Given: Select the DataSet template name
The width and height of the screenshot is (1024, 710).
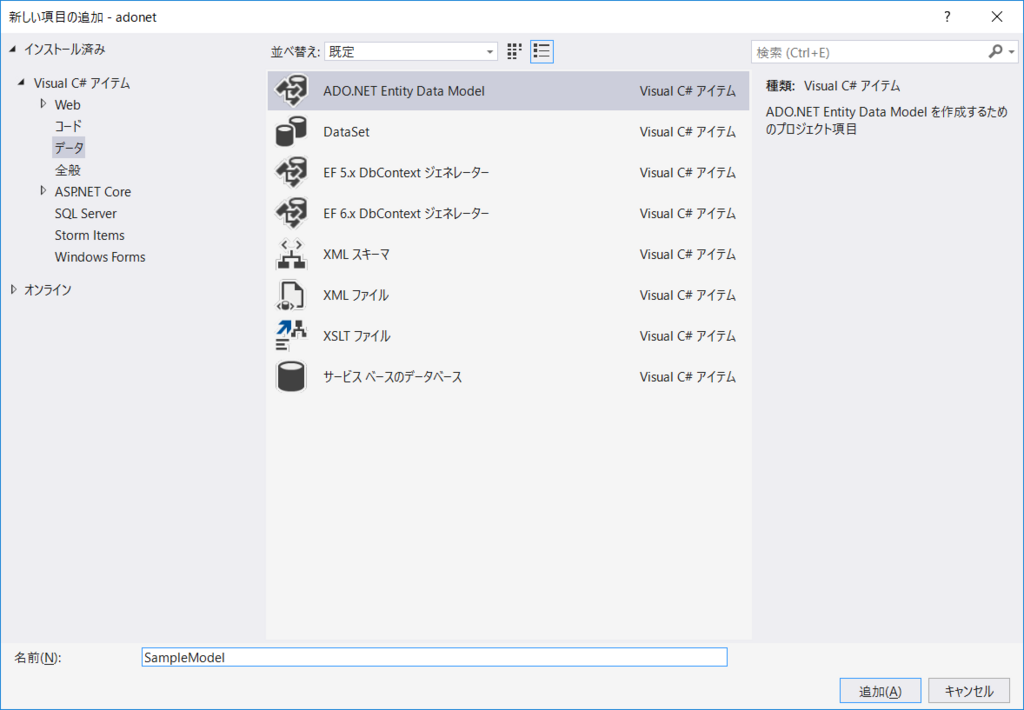Looking at the screenshot, I should [x=346, y=131].
